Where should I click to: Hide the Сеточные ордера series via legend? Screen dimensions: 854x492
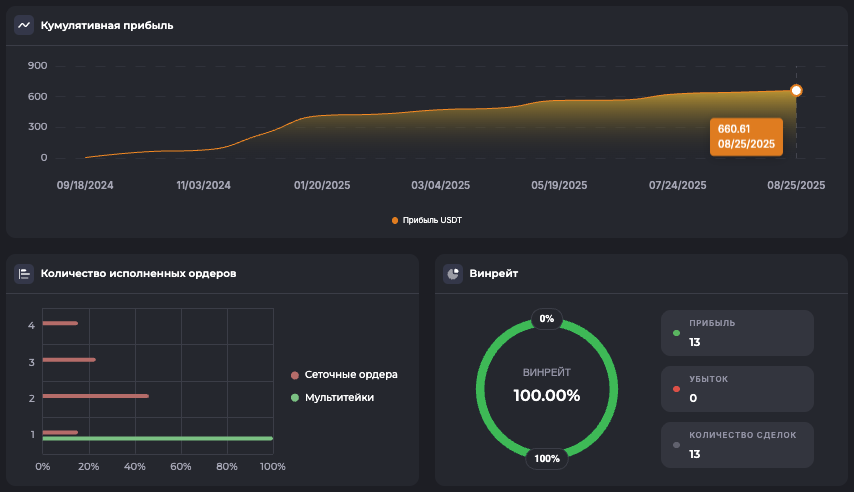point(344,374)
